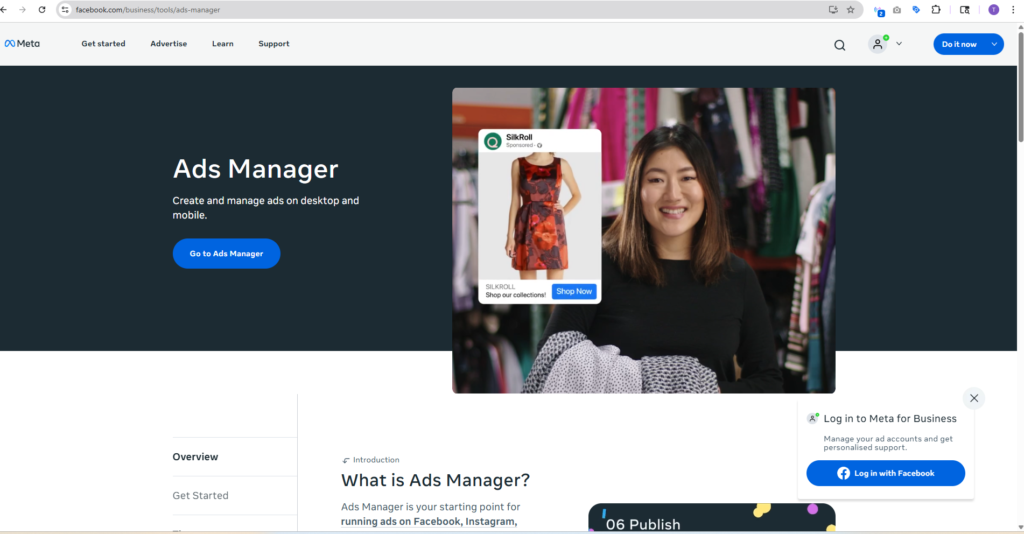The image size is (1024, 534).
Task: Close the Log in to Meta for Business popup
Action: [x=974, y=398]
